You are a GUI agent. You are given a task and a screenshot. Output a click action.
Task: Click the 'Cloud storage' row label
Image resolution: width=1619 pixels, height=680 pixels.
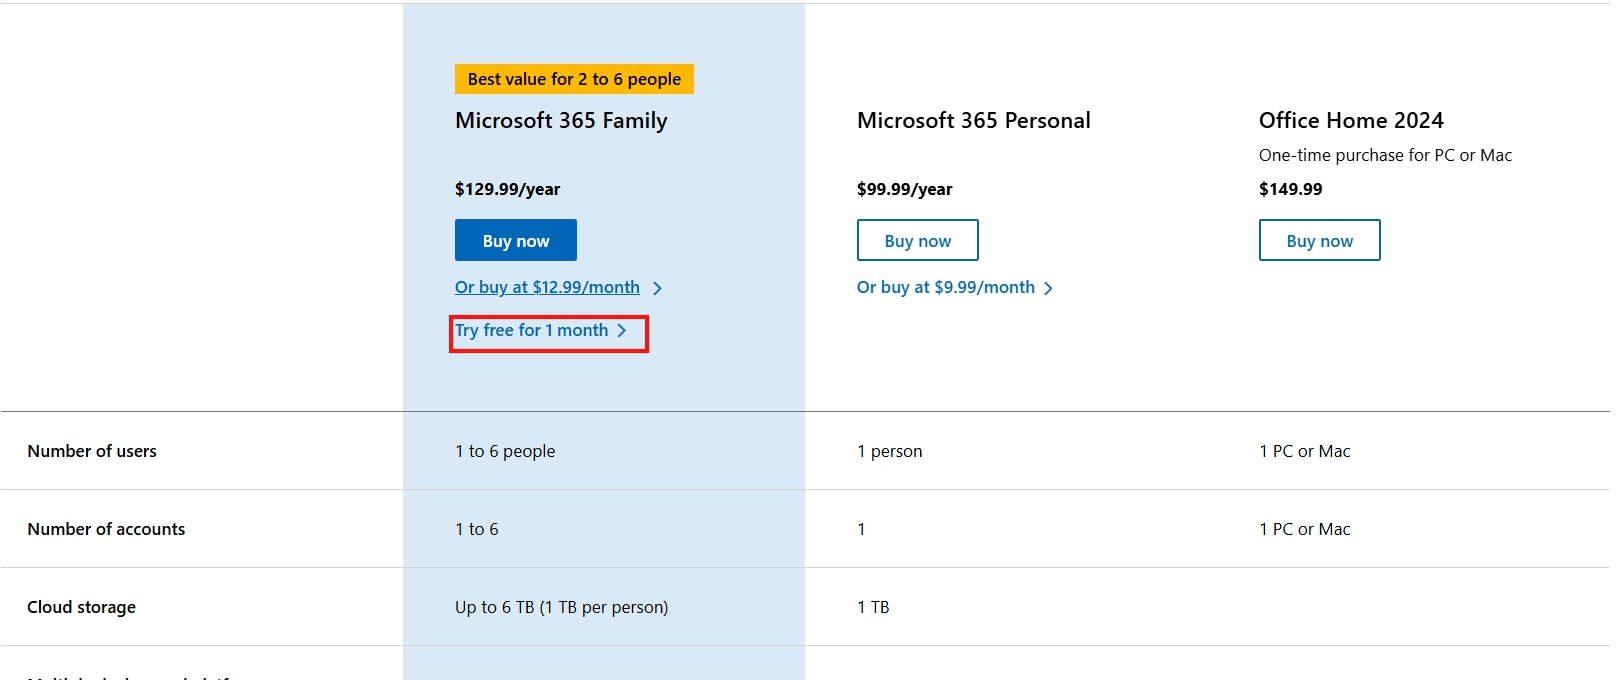81,607
